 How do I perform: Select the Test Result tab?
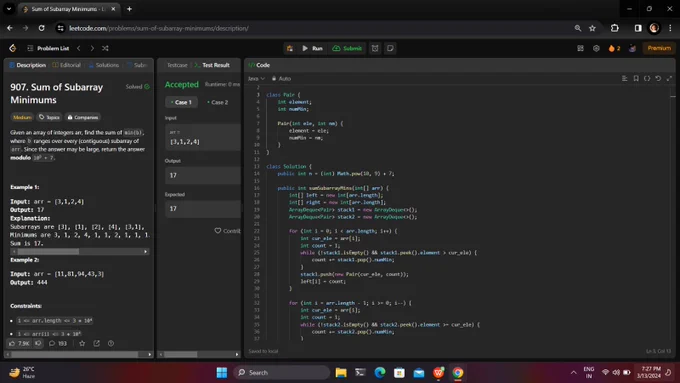(x=212, y=65)
